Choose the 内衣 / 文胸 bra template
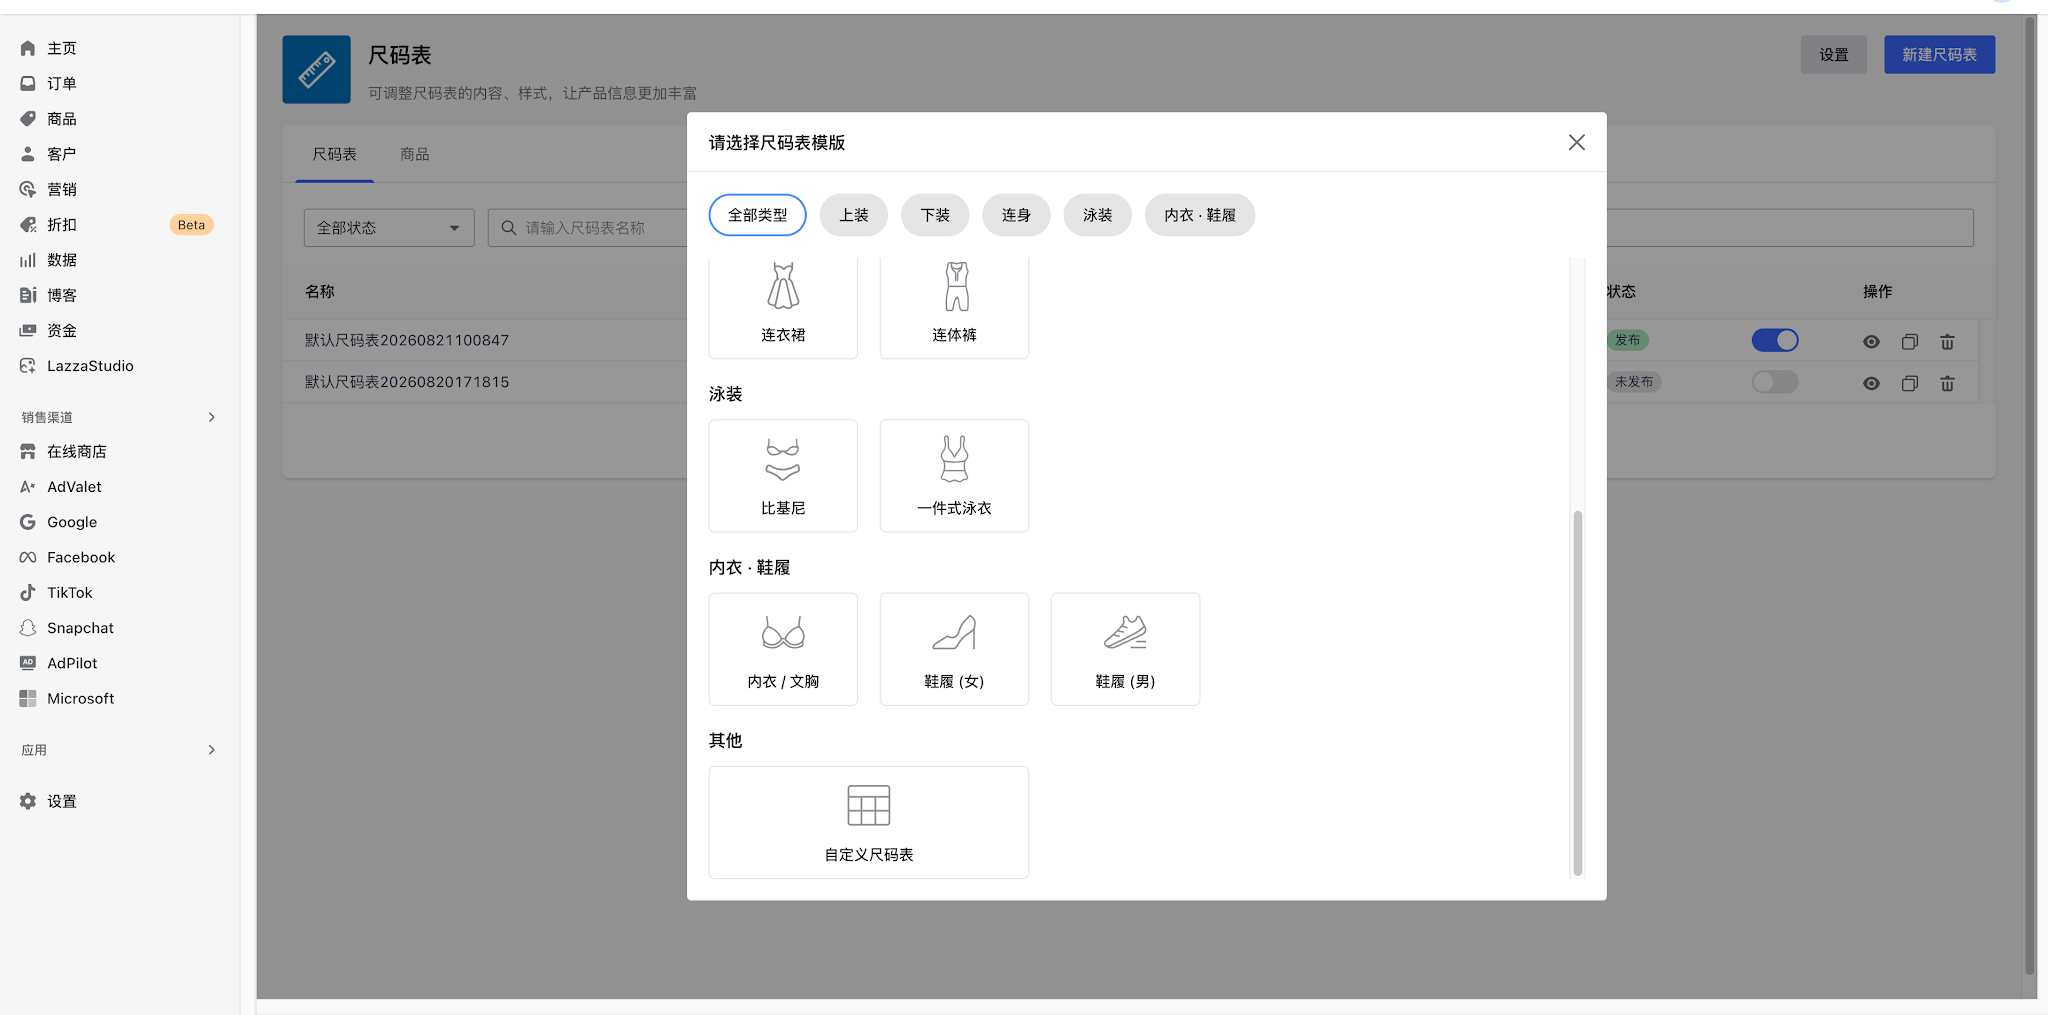 [783, 649]
